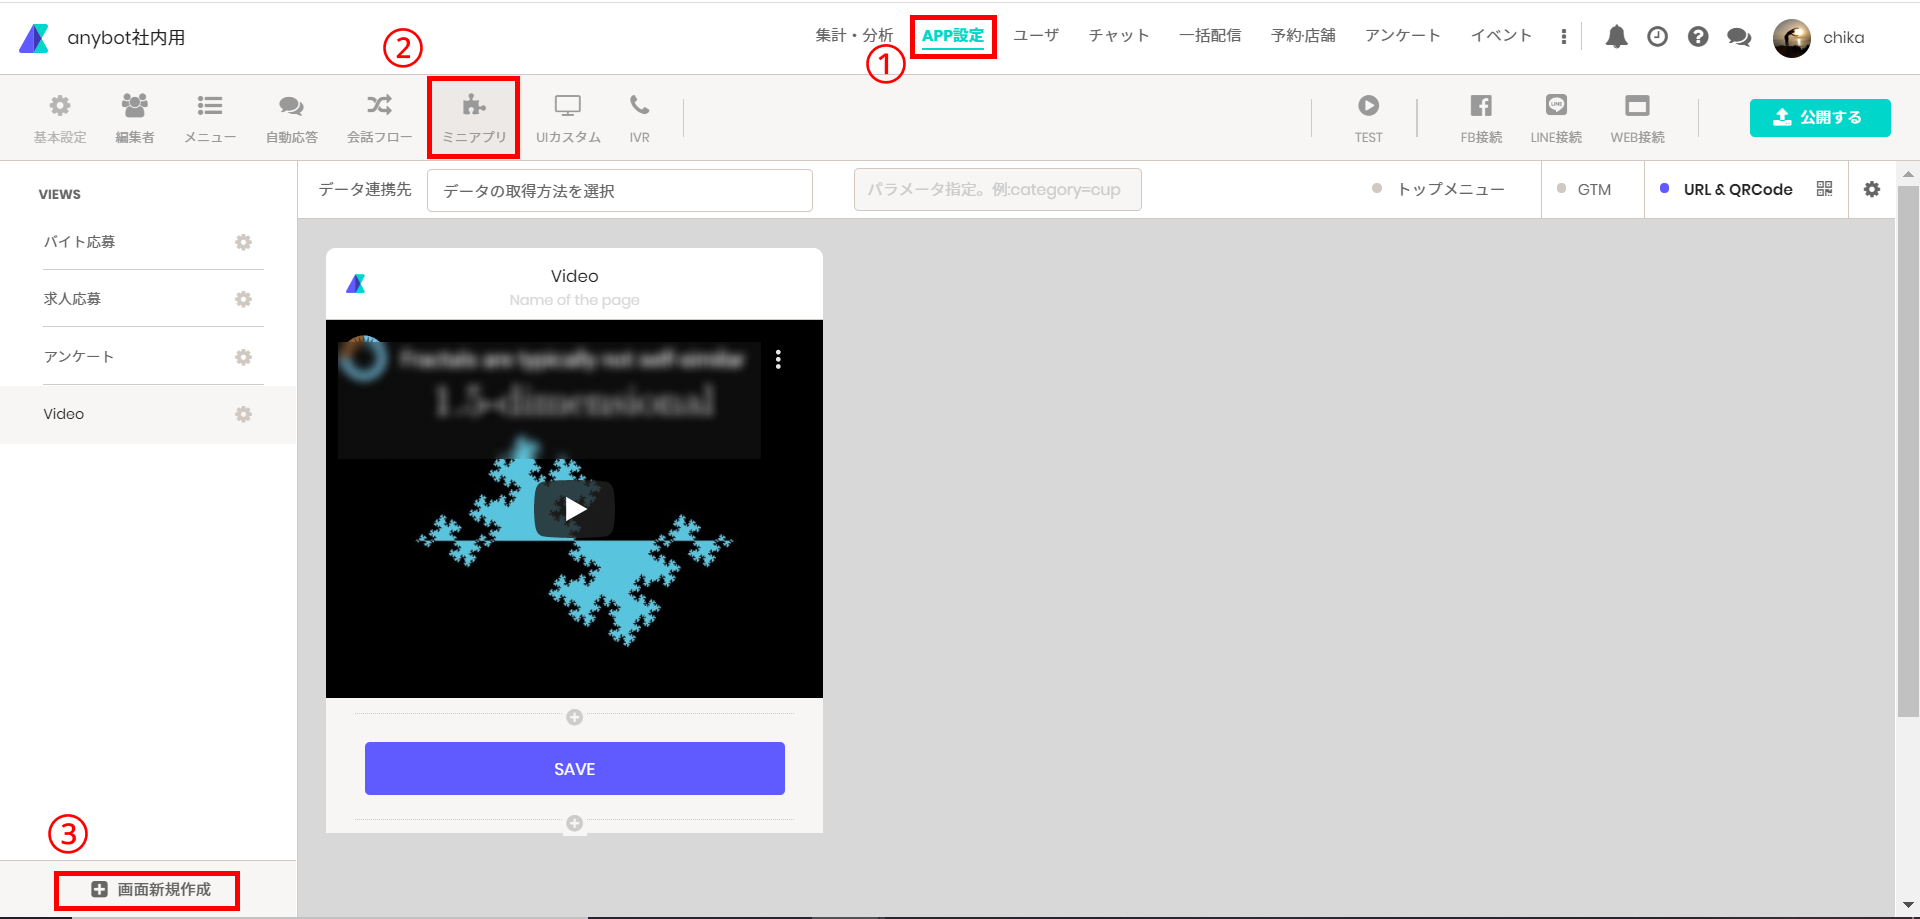
Task: Open the IVR phone icon
Action: pyautogui.click(x=639, y=105)
